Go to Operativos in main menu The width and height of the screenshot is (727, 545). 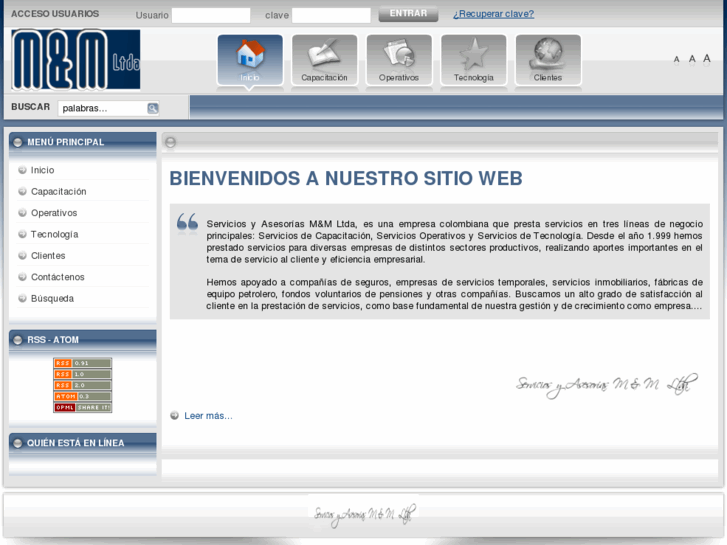(54, 213)
